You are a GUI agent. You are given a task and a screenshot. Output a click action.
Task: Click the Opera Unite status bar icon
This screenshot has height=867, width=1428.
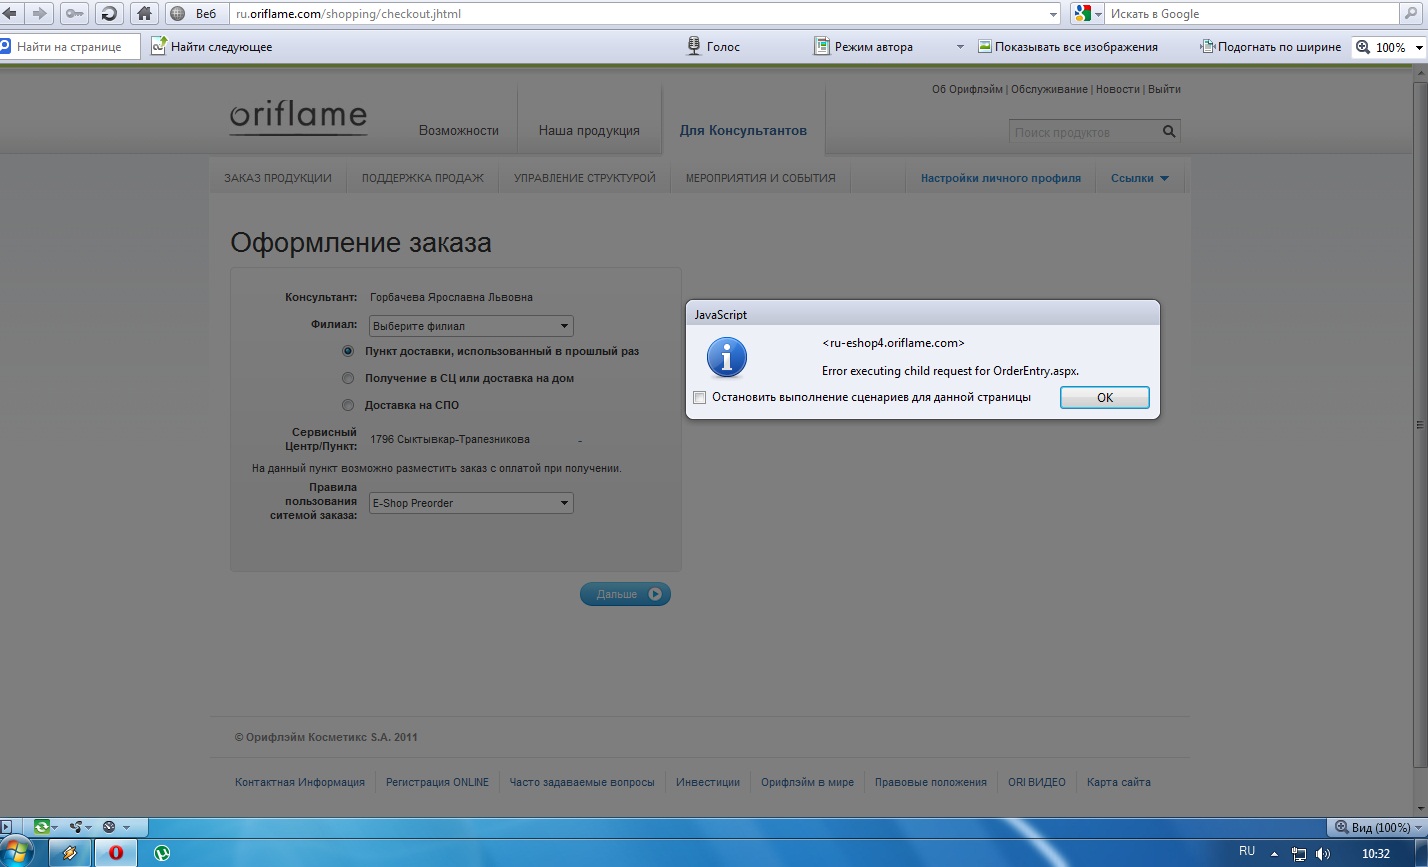[75, 827]
